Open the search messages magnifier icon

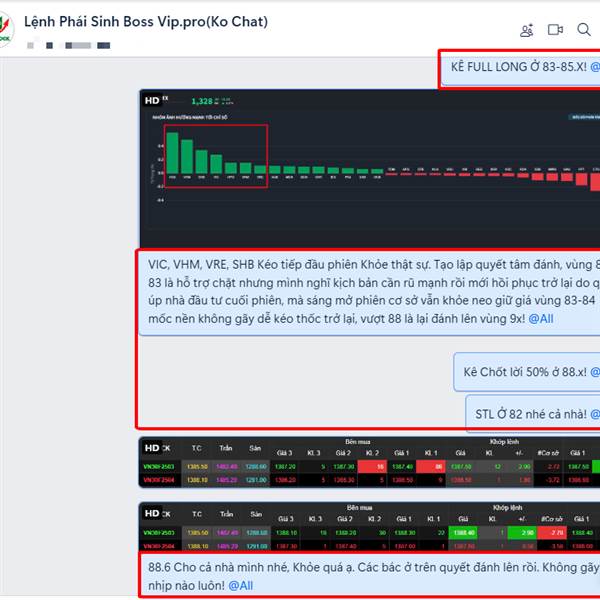[x=584, y=29]
